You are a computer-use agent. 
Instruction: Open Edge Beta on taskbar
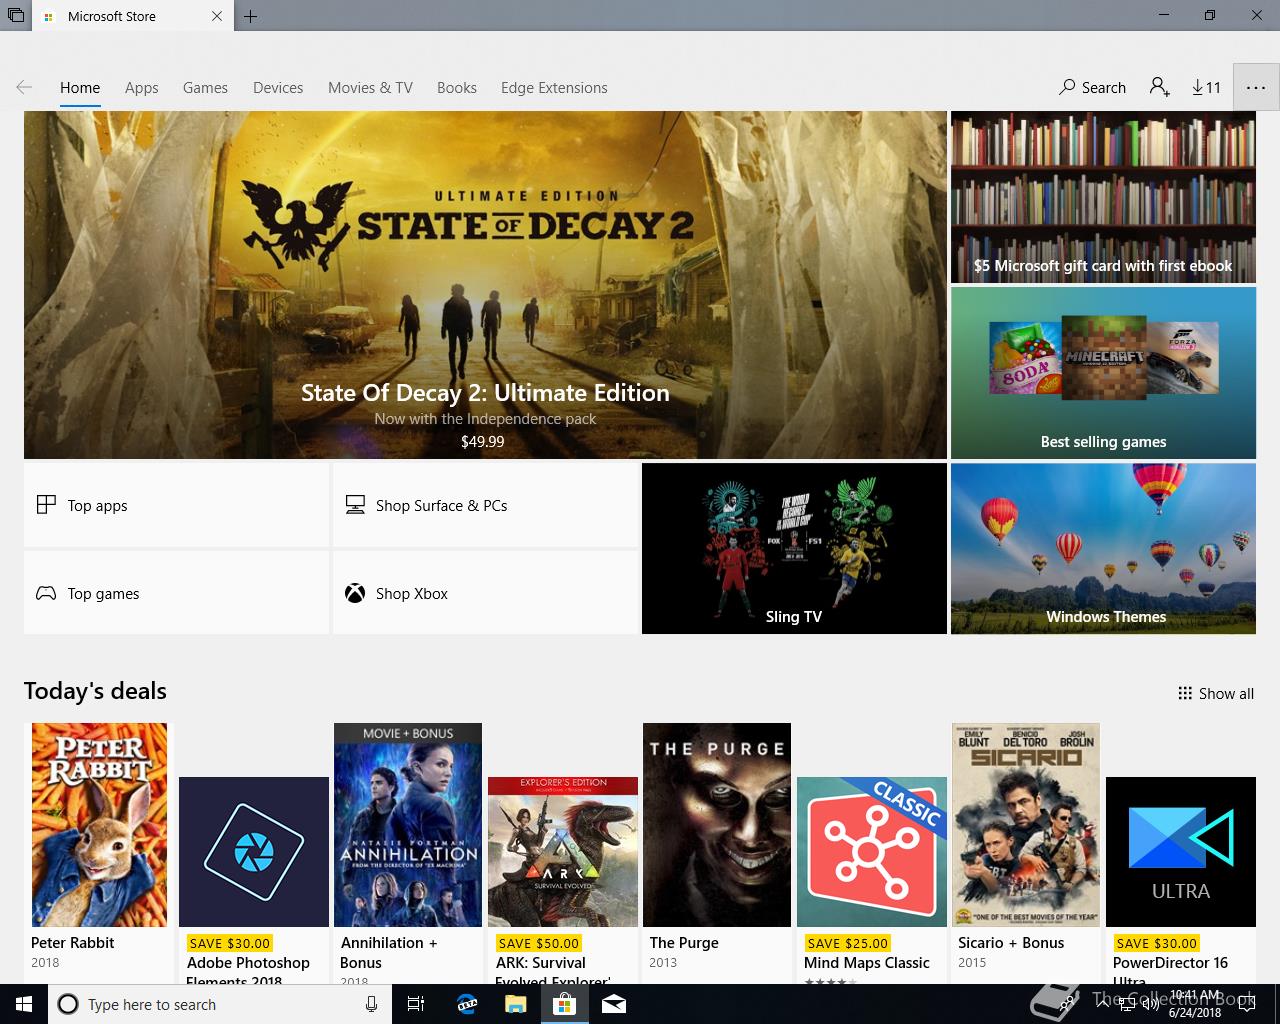click(x=467, y=1004)
